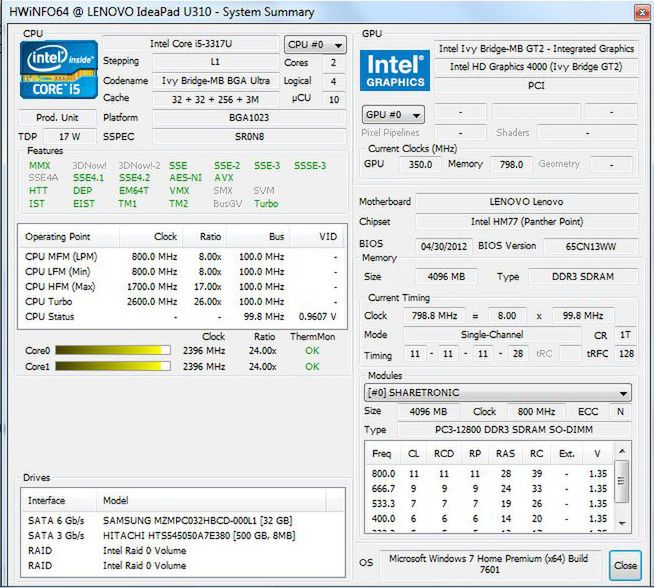
Task: Click the PCI bus field under GPU
Action: 536,85
